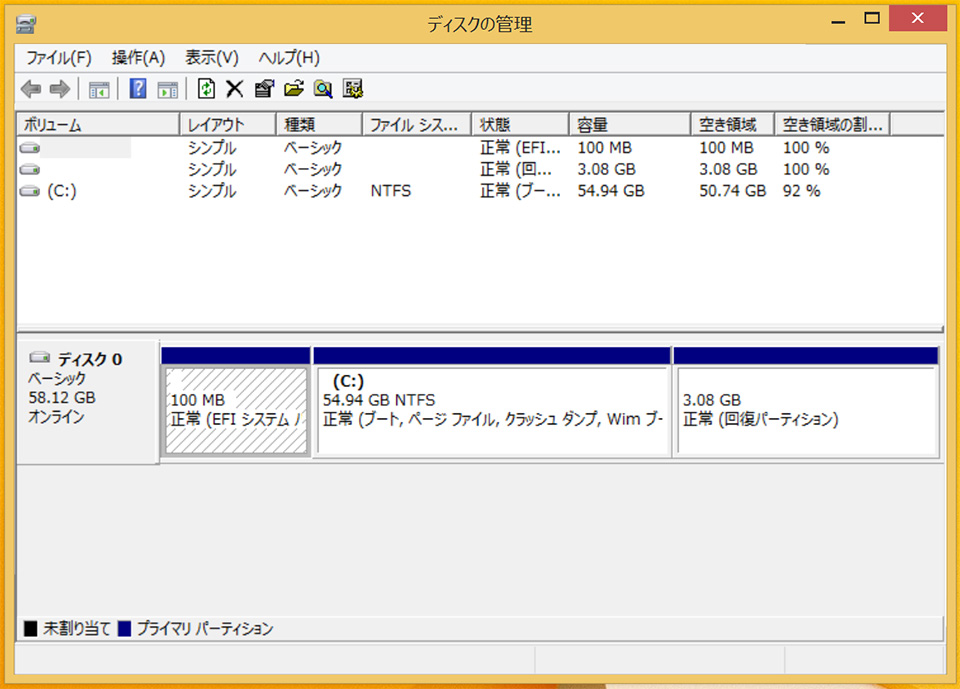The image size is (960, 689).
Task: Click the 54.94 GB capacity cell
Action: pyautogui.click(x=611, y=191)
